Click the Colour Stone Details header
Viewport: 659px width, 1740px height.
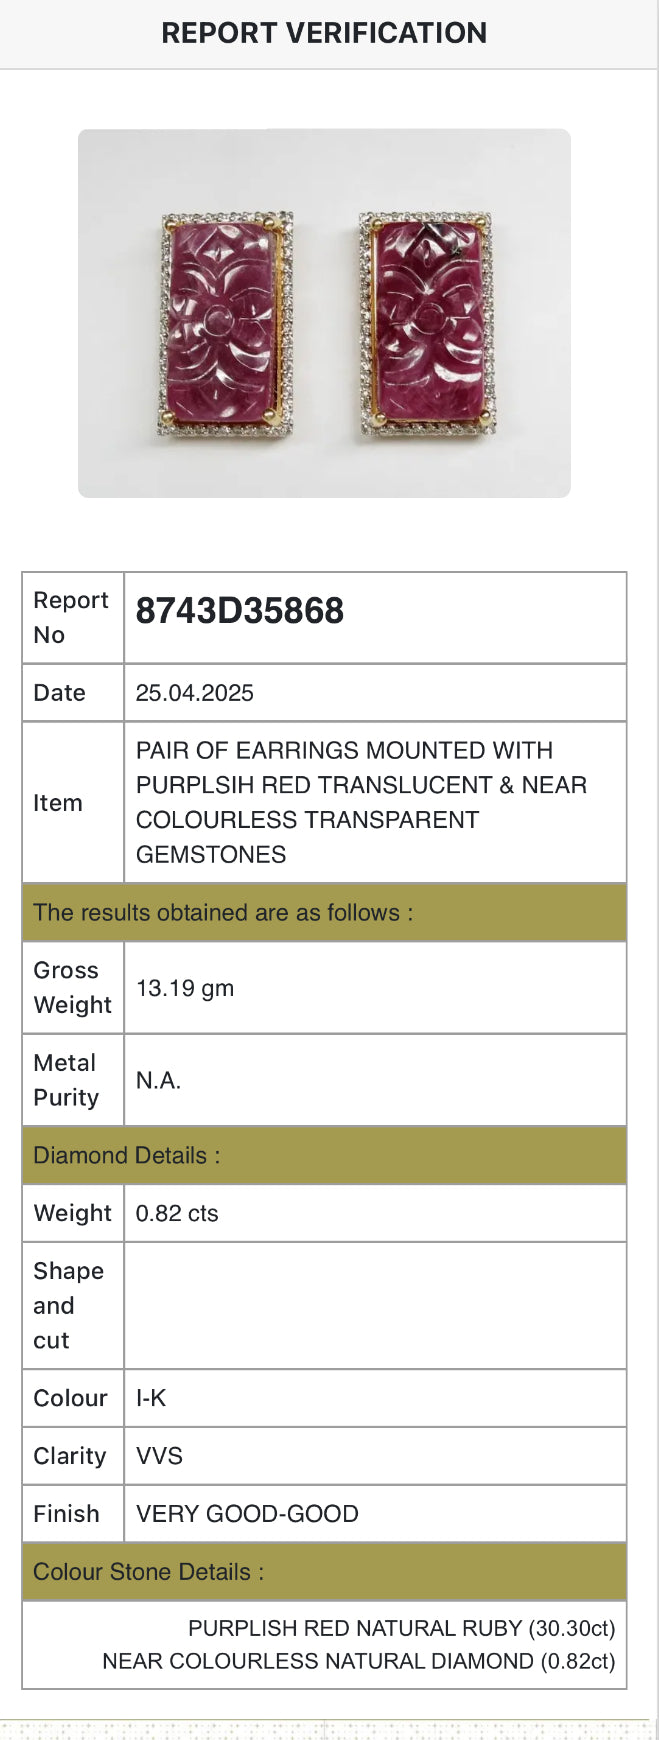tap(149, 1572)
